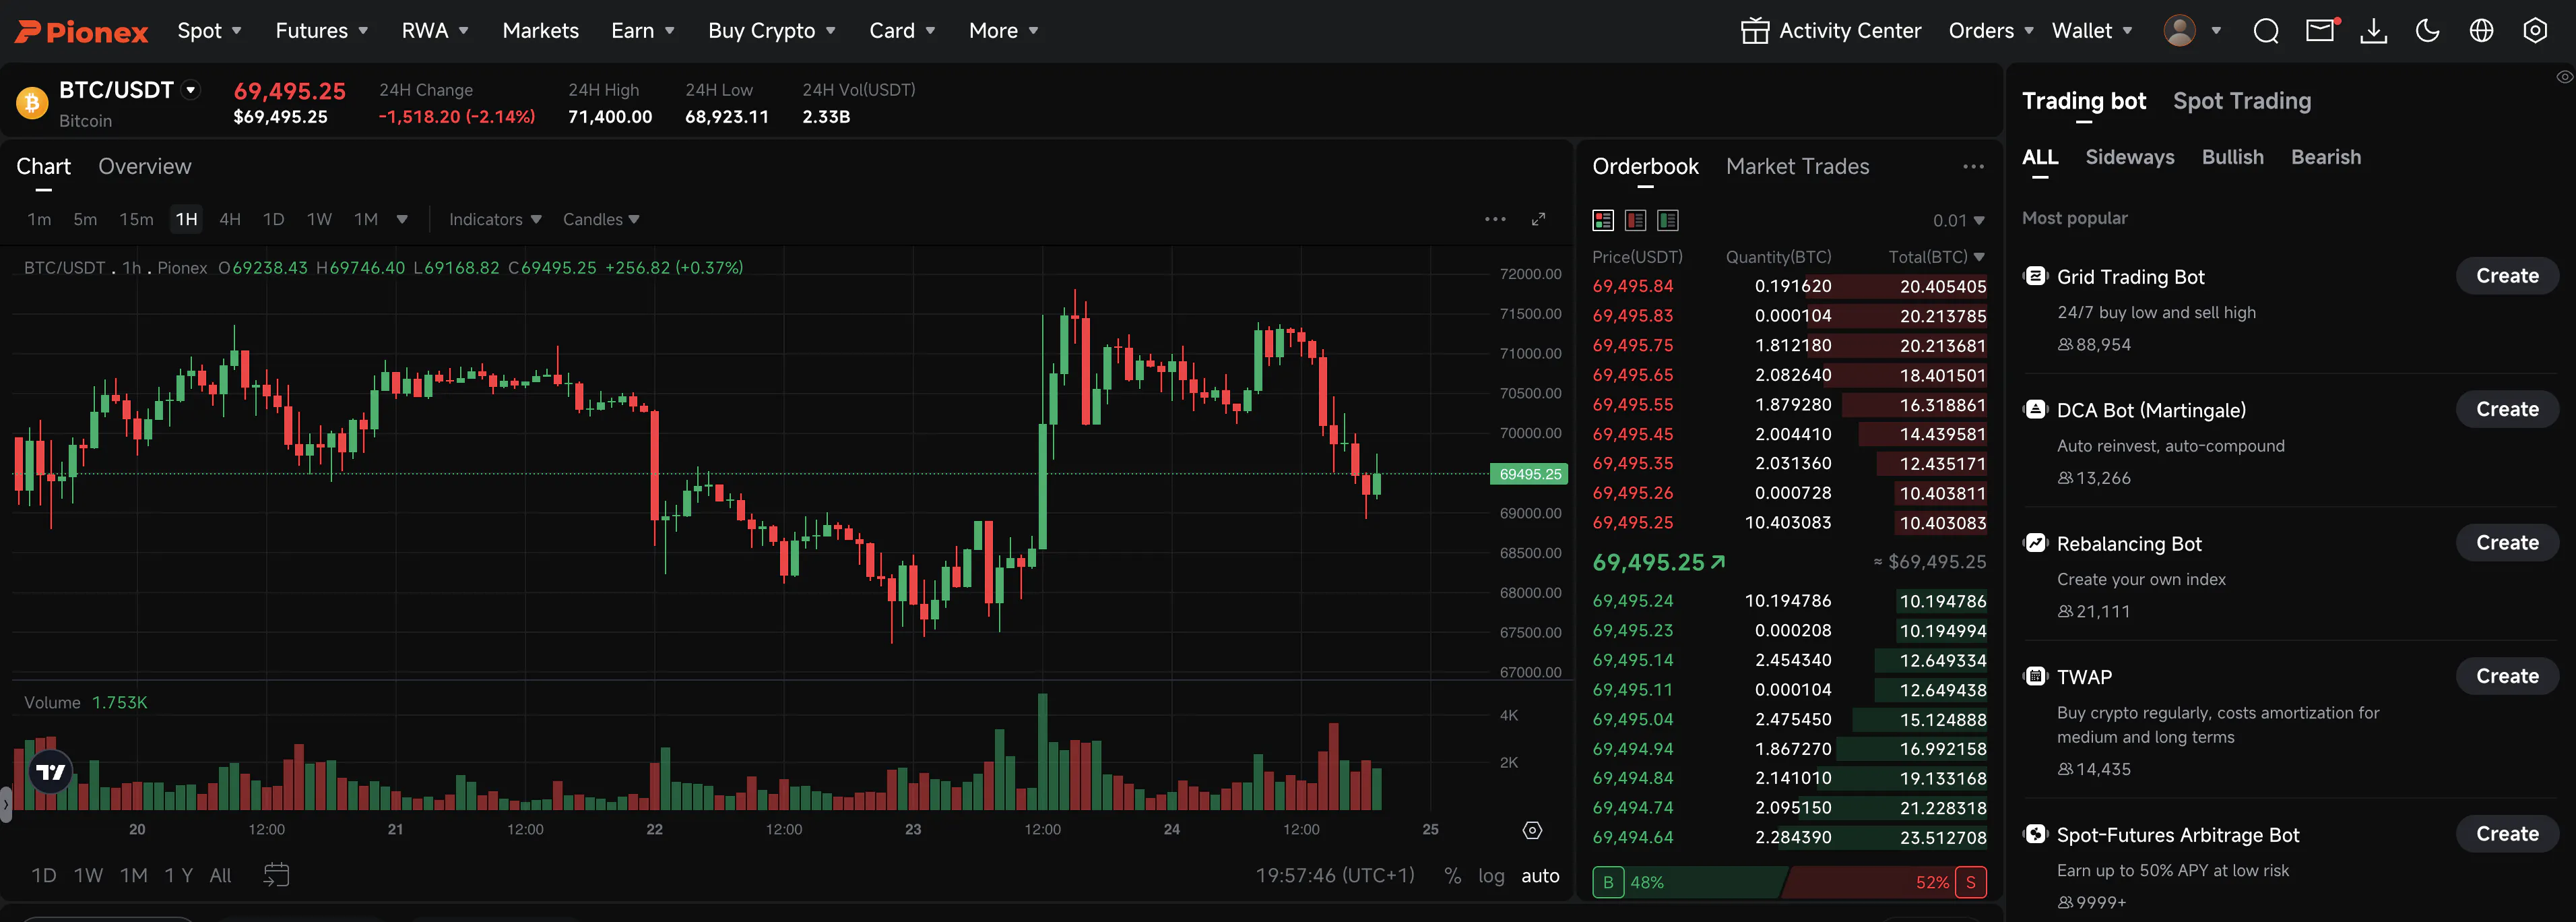Open language globe icon

click(2481, 31)
